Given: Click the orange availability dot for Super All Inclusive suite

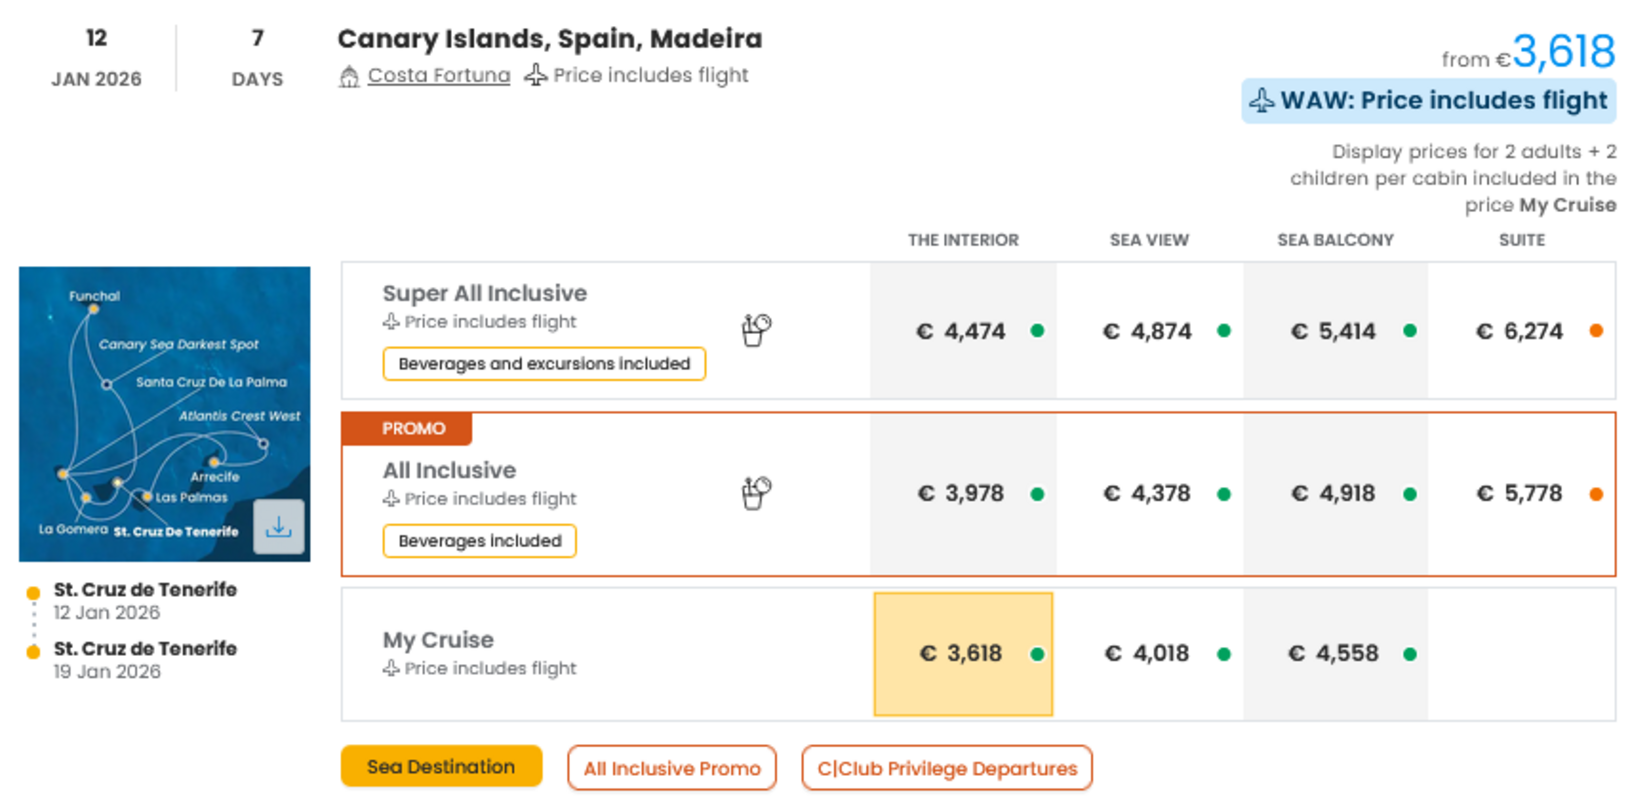Looking at the screenshot, I should point(1596,331).
